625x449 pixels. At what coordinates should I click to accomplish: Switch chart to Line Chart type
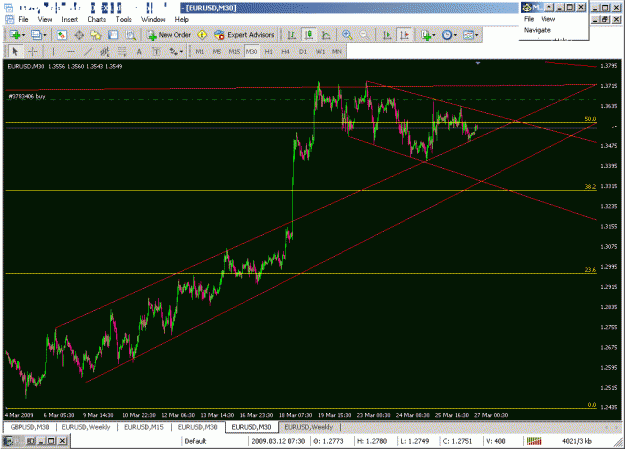click(x=326, y=35)
